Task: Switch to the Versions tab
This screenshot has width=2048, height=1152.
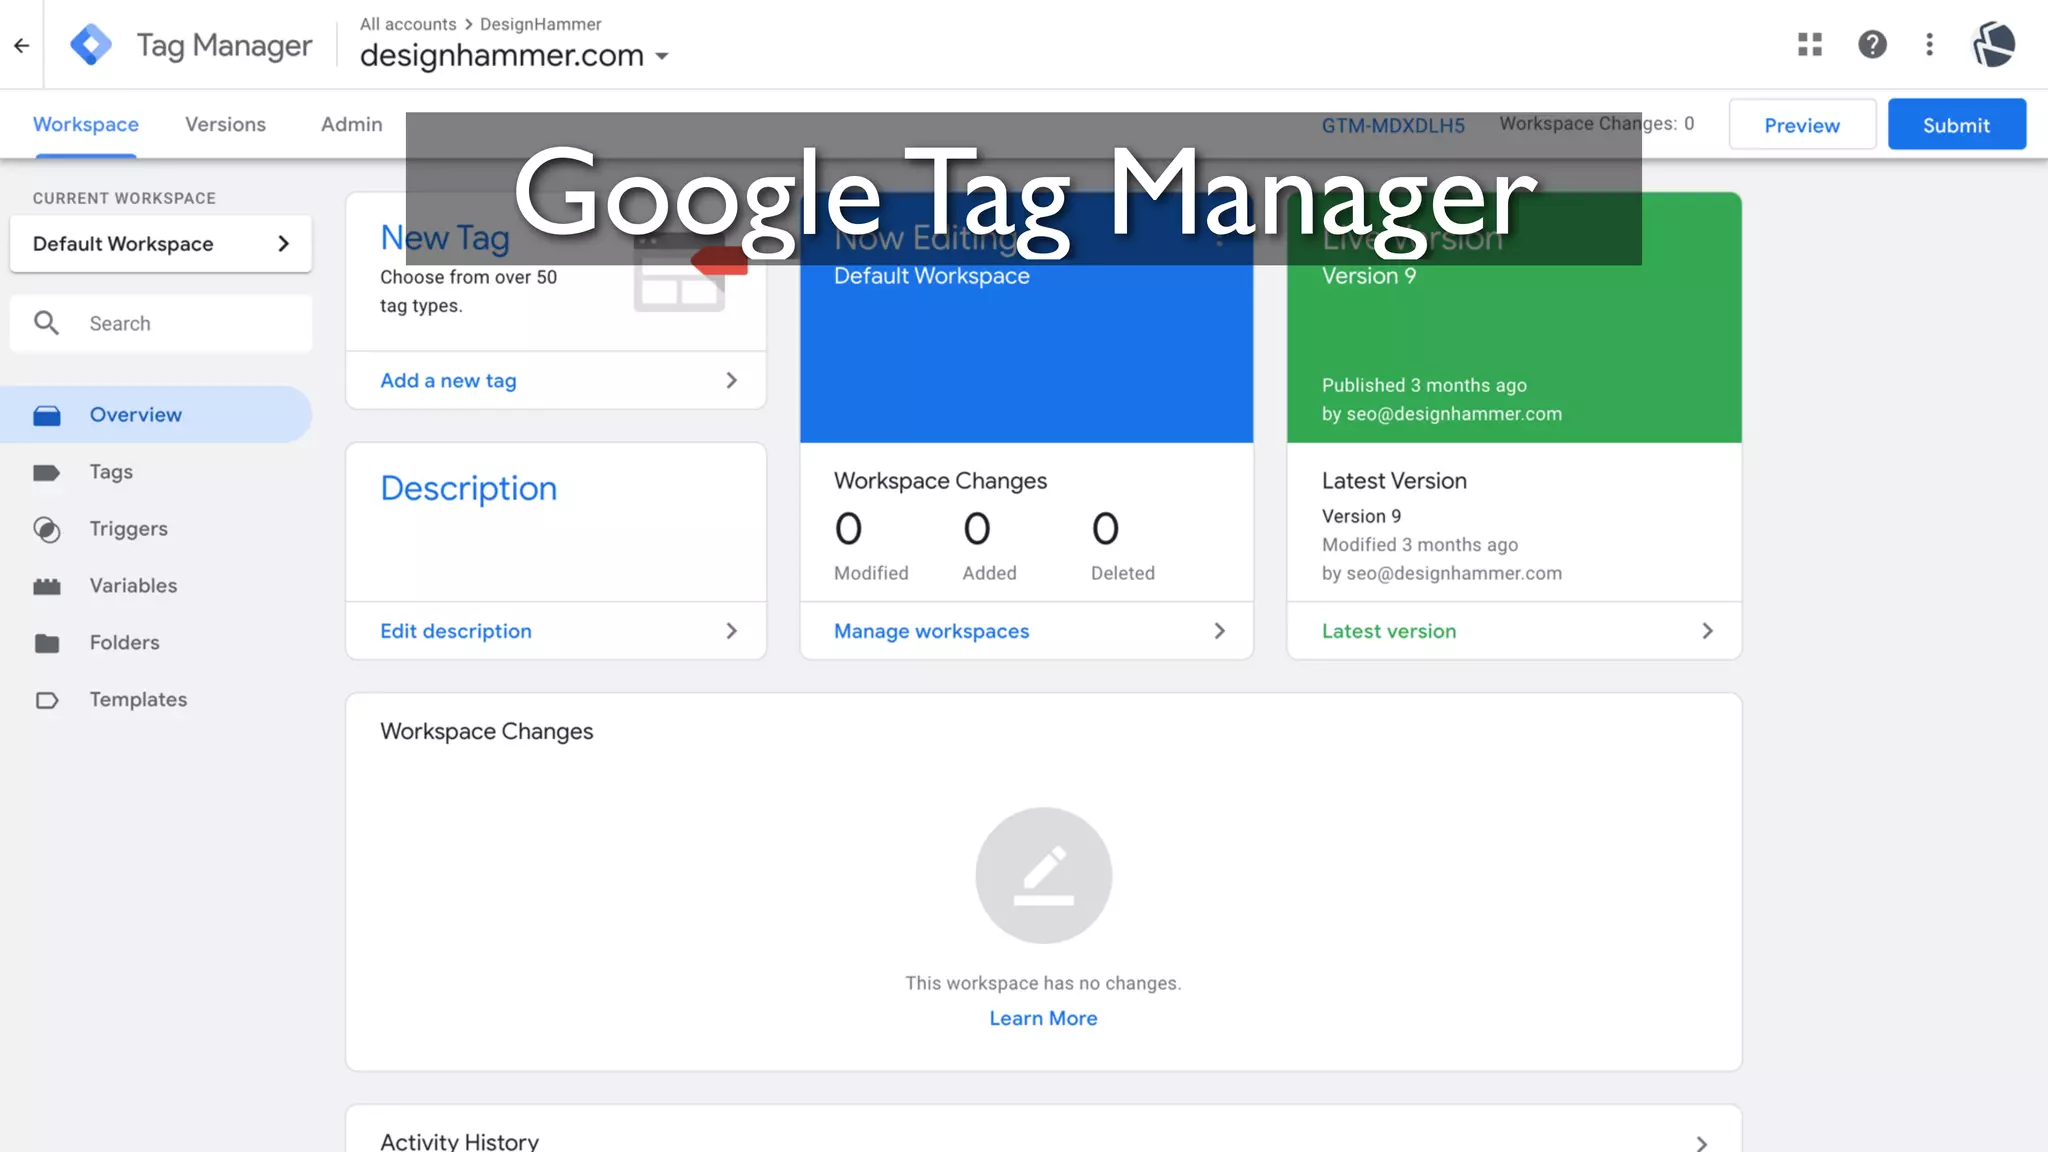Action: (x=225, y=124)
